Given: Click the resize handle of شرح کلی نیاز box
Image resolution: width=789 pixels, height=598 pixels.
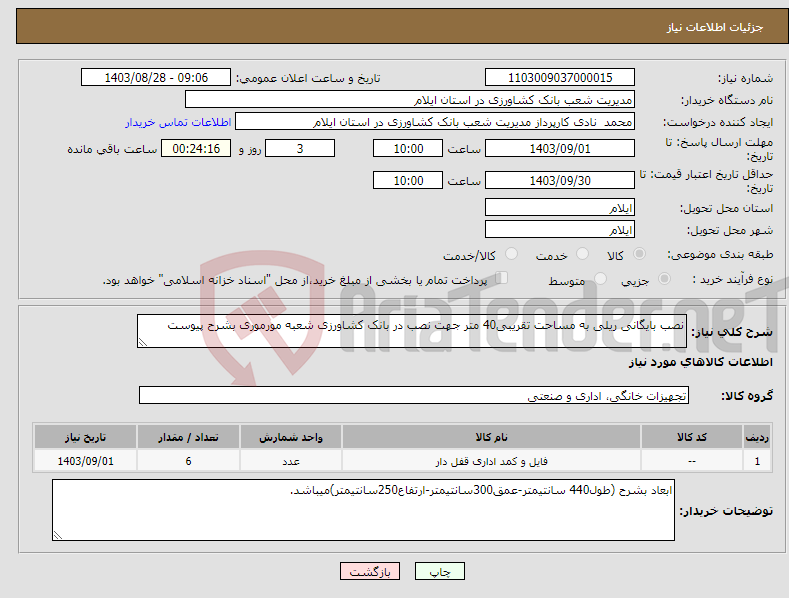Looking at the screenshot, I should pyautogui.click(x=143, y=342).
